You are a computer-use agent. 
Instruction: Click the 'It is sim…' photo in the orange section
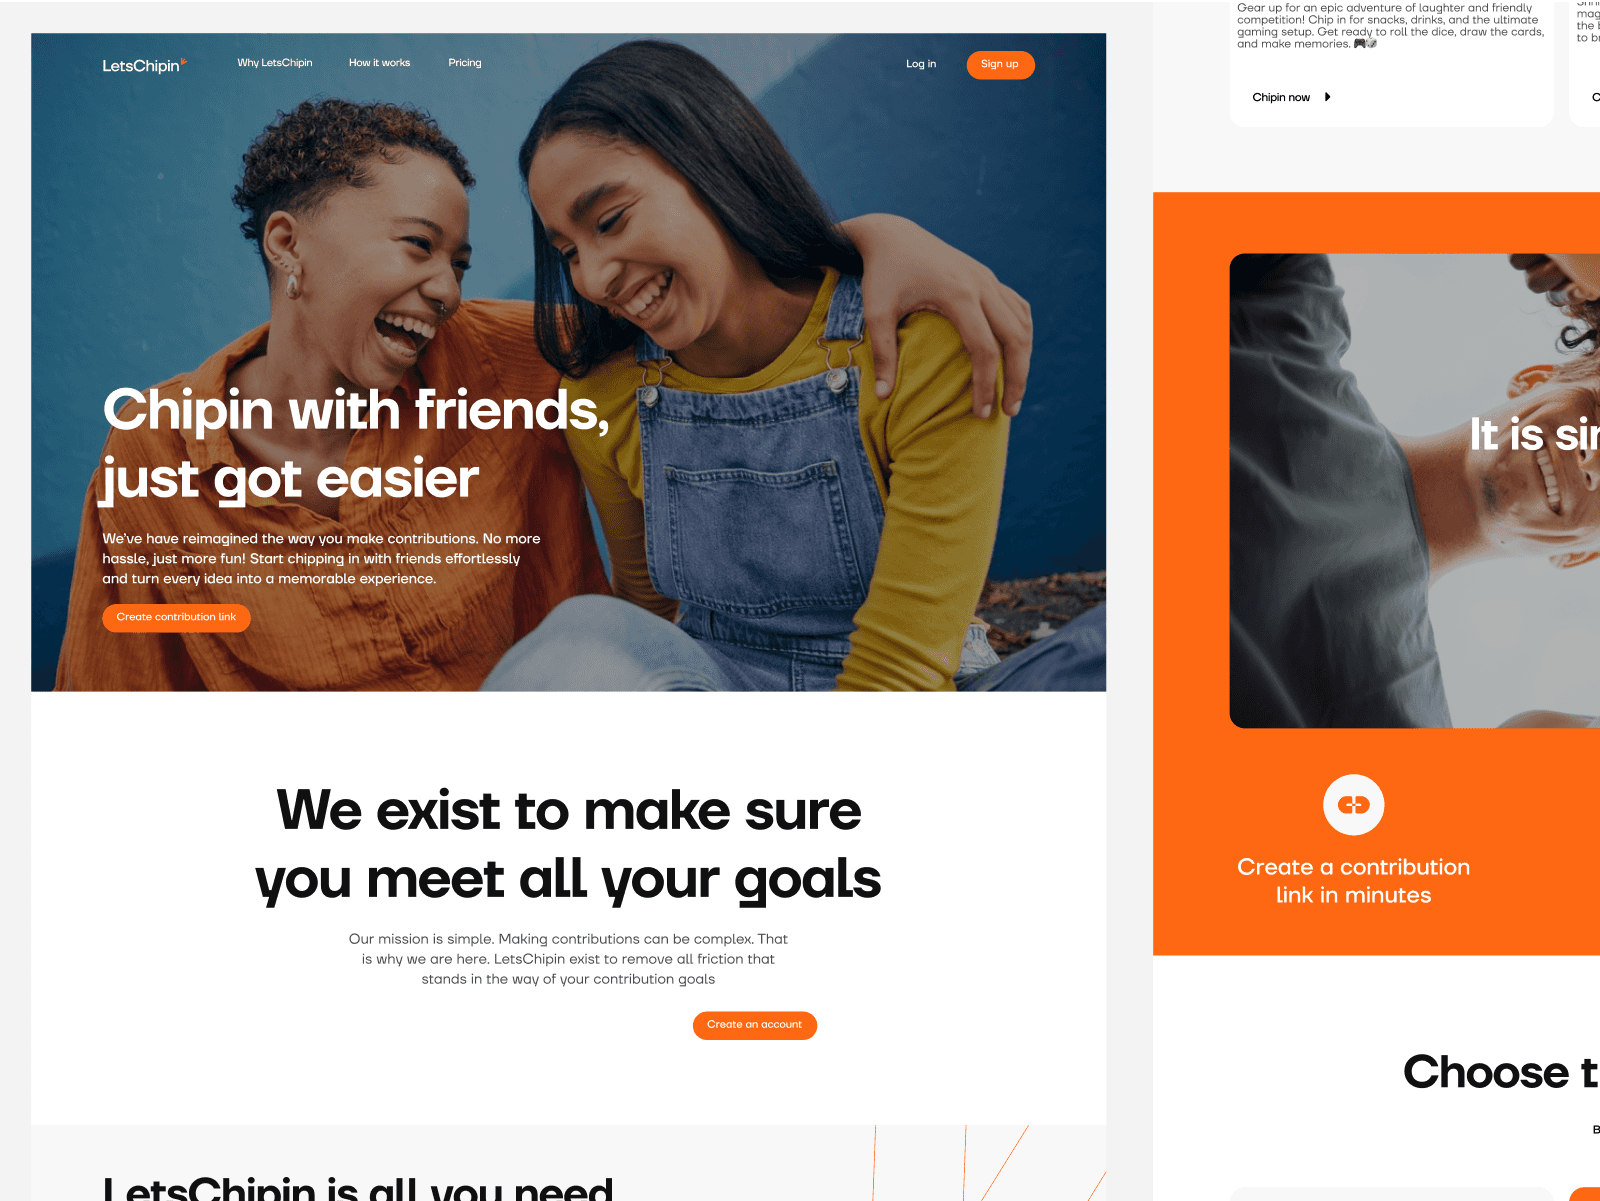[1415, 490]
